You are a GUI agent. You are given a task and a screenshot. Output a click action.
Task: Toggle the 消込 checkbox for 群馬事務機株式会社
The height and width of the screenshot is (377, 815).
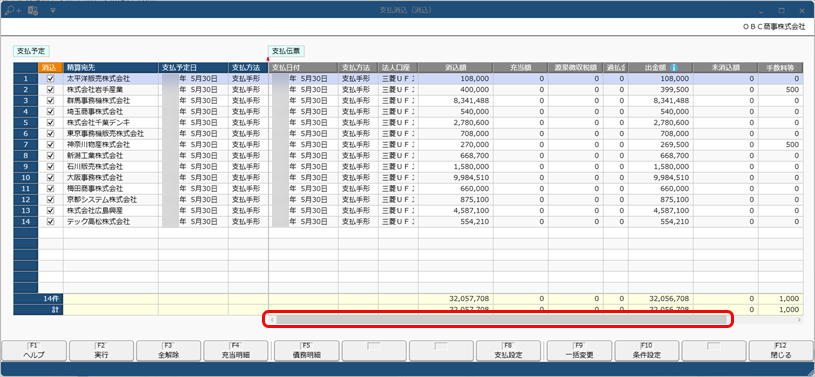[x=50, y=101]
